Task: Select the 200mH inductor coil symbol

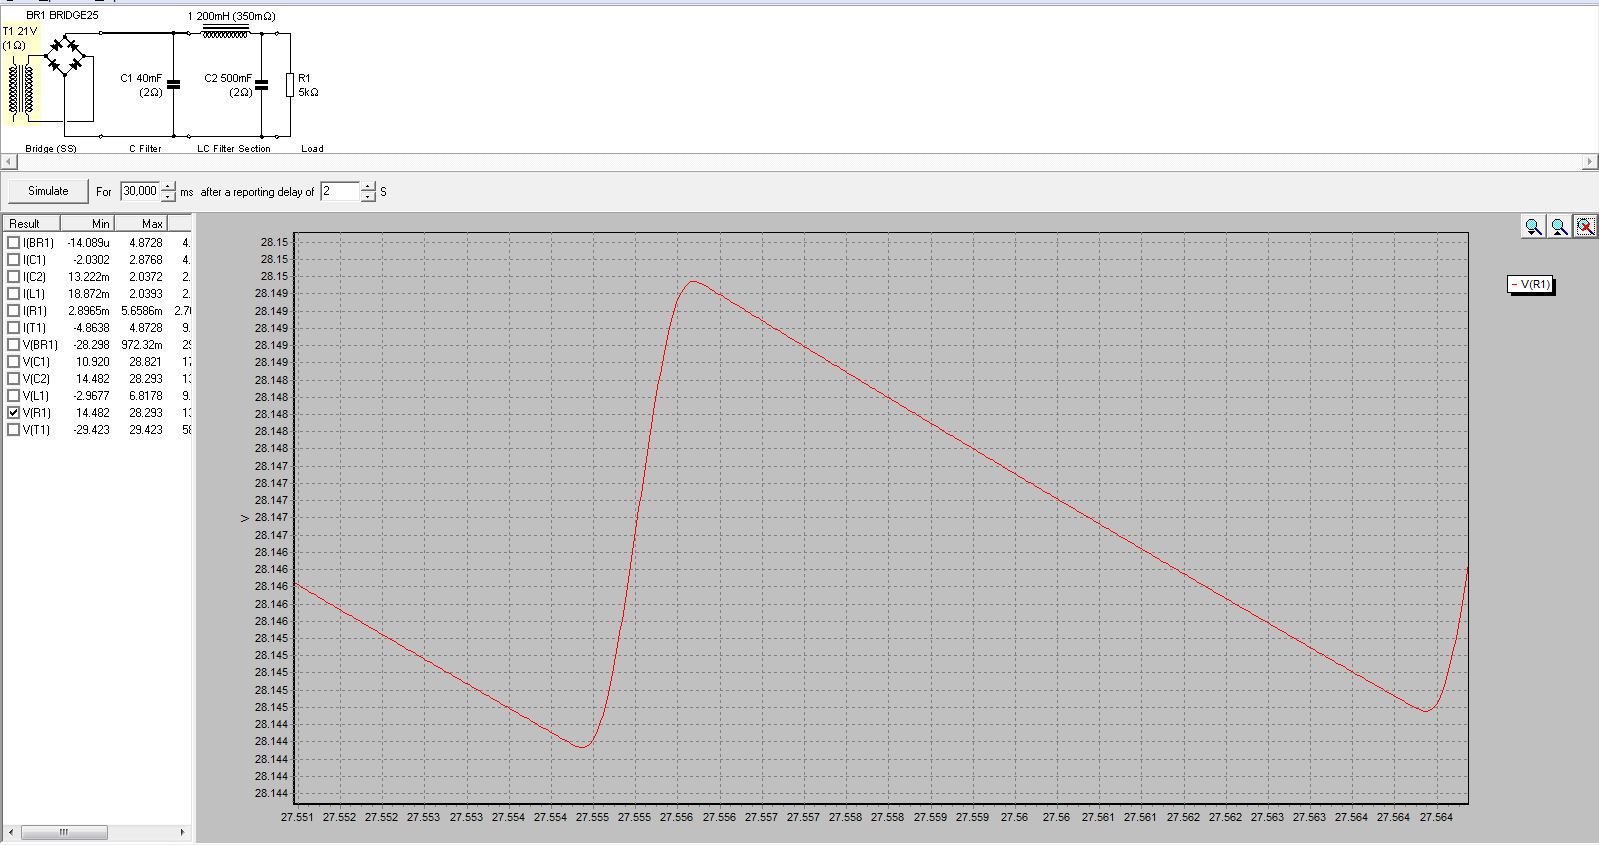Action: tap(225, 33)
